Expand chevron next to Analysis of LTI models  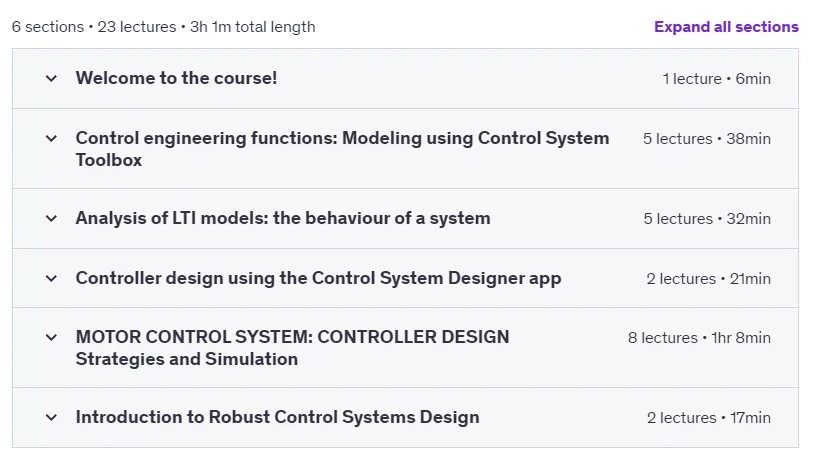tap(51, 218)
